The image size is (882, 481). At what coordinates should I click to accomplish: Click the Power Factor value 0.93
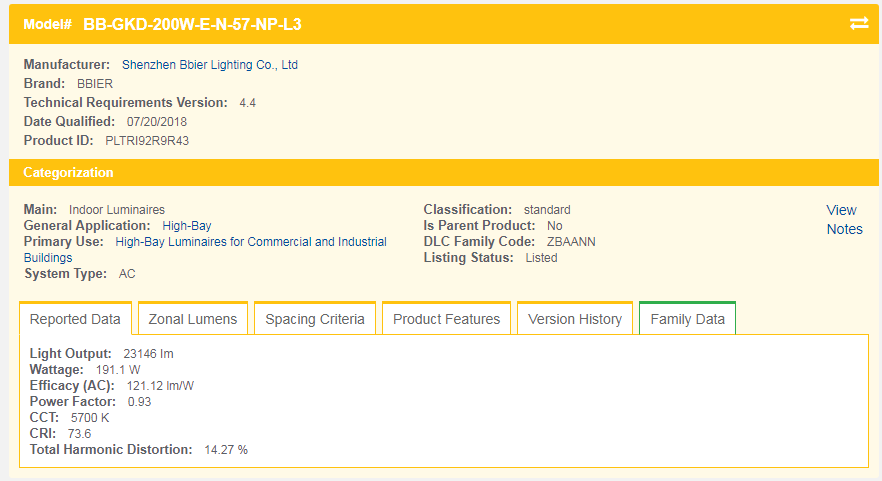tap(140, 402)
